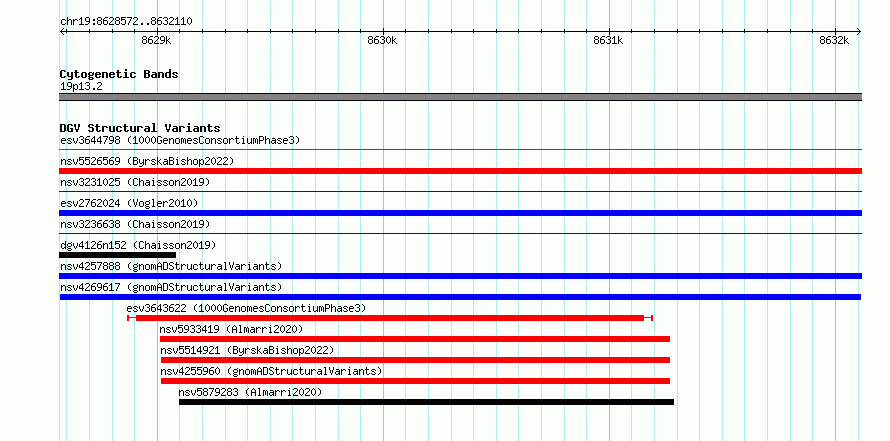Click the 8632k ruler tick label
890x441 pixels.
coord(835,40)
